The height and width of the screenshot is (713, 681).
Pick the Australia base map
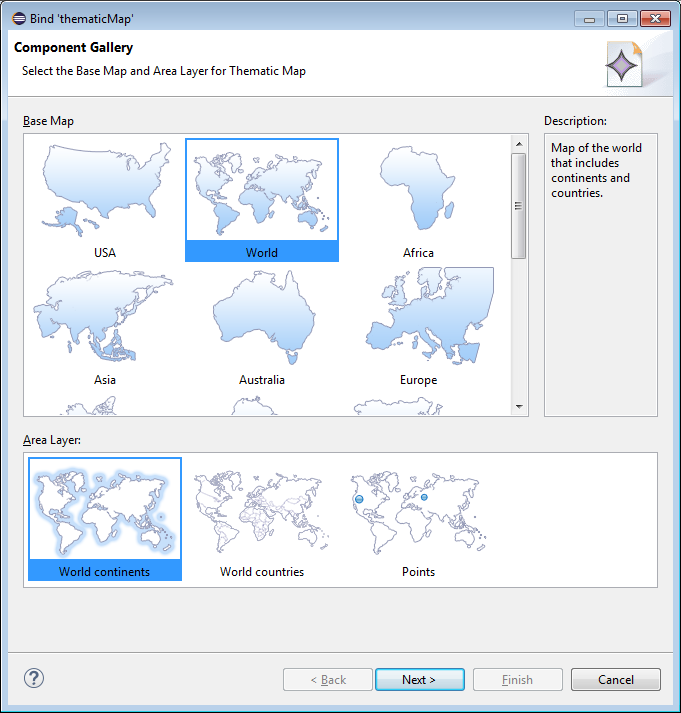coord(262,327)
